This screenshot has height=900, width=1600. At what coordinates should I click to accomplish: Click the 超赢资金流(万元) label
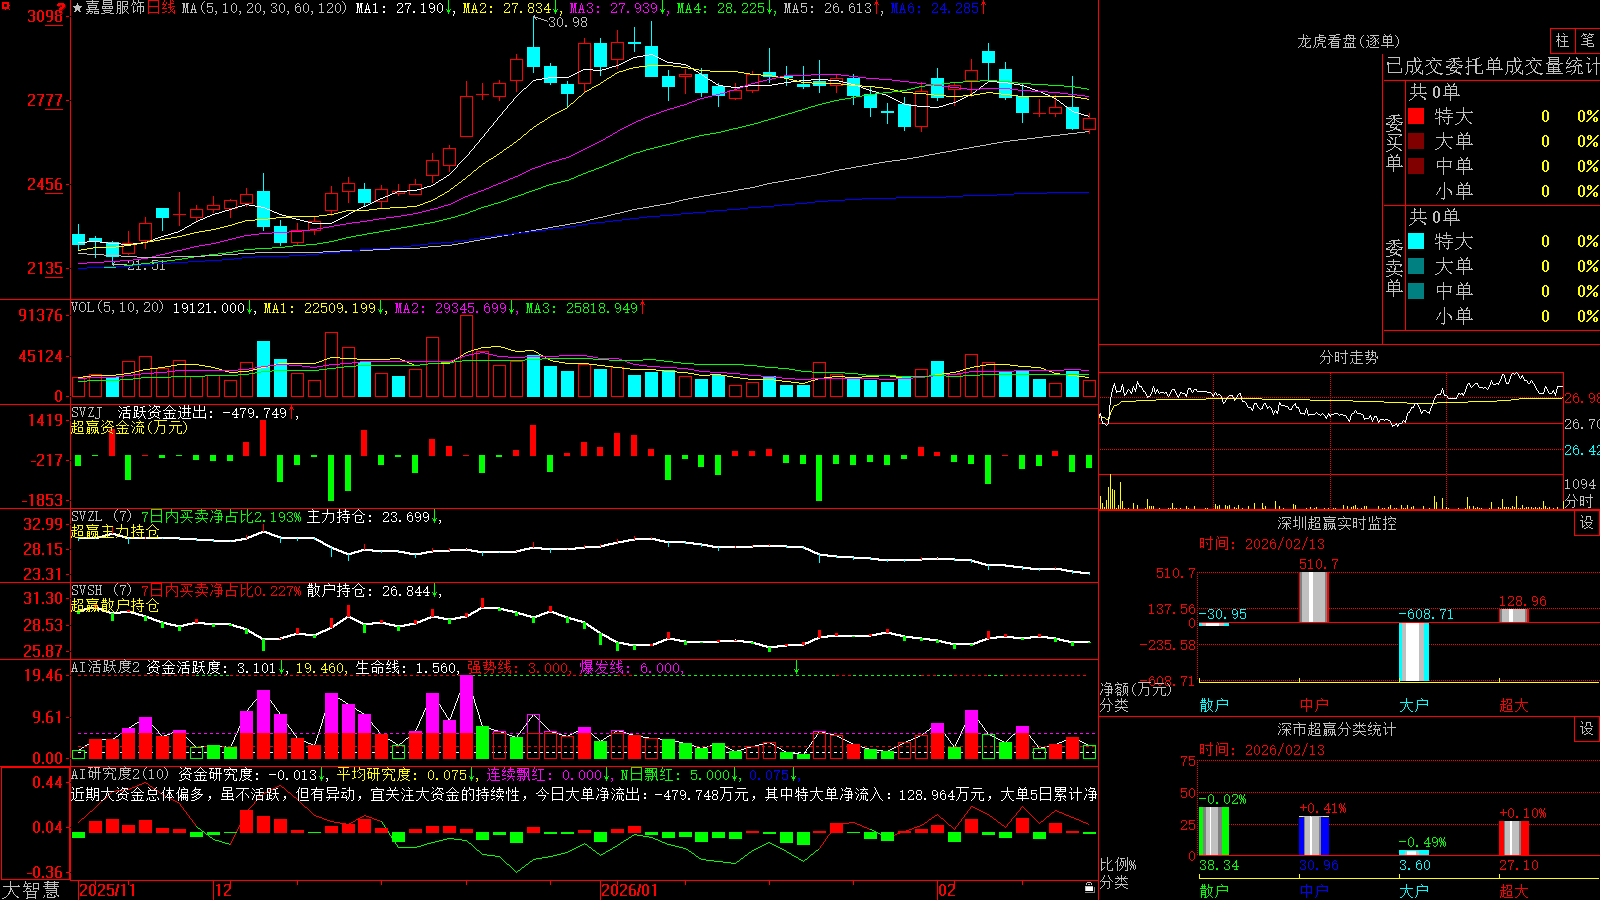129,427
